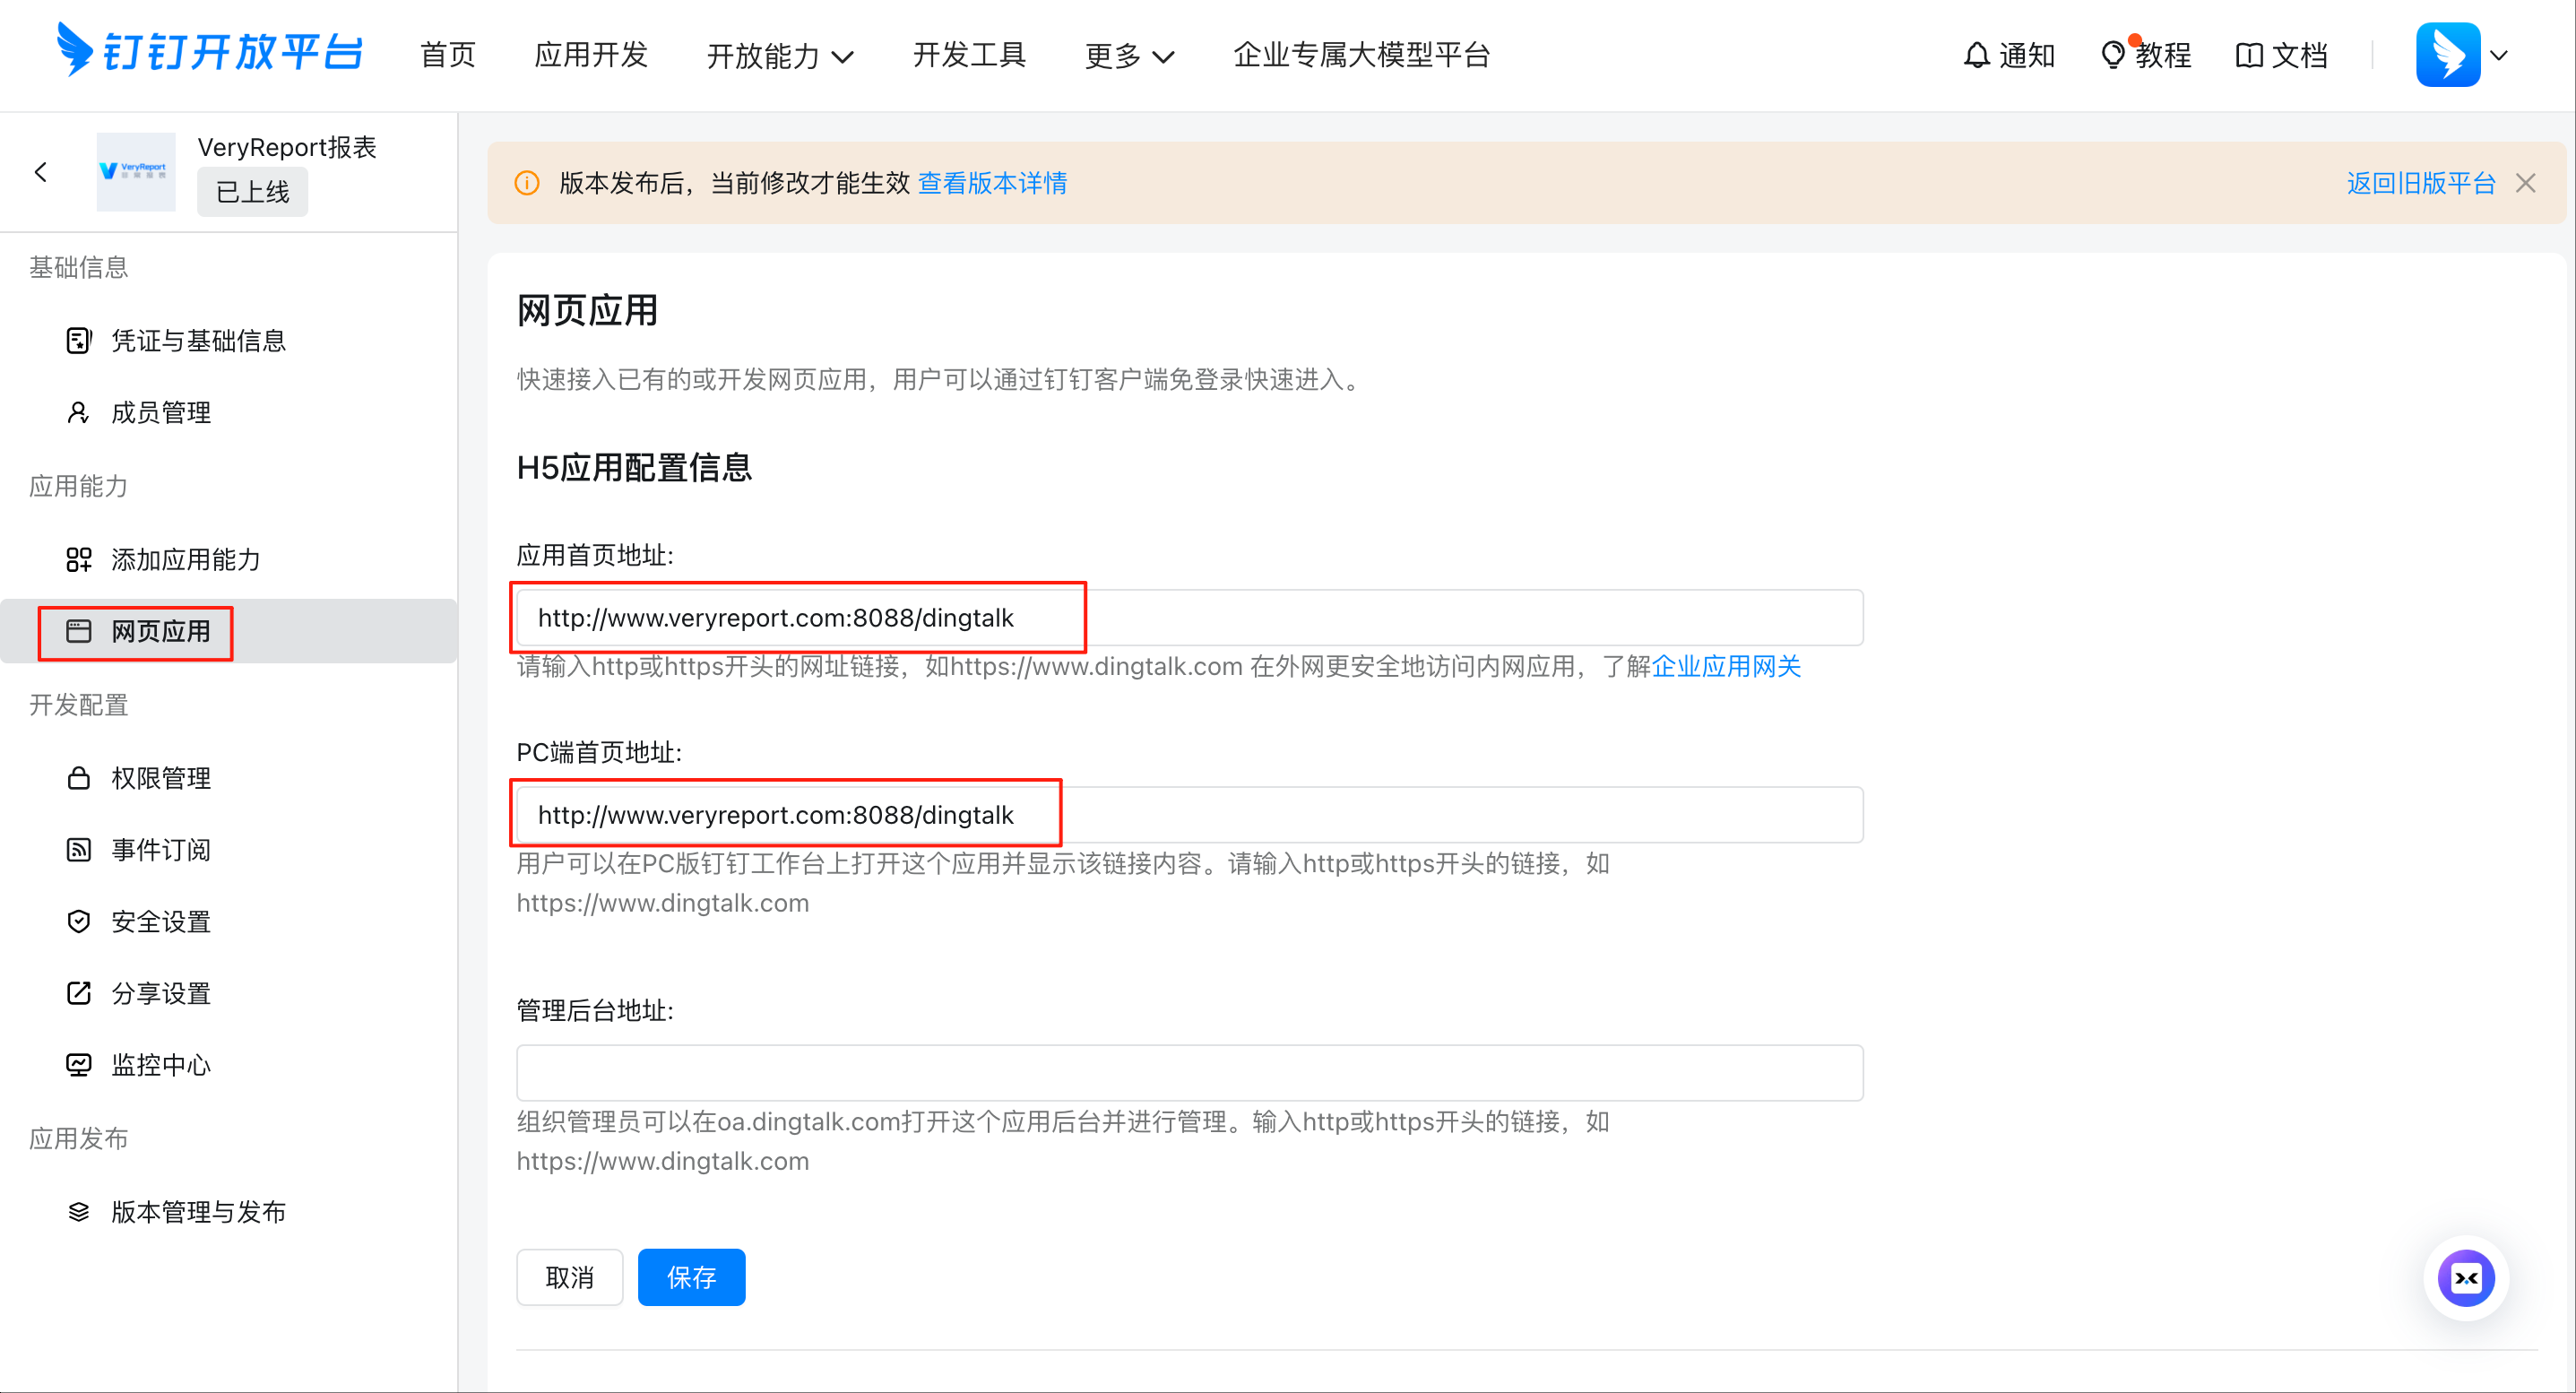The height and width of the screenshot is (1393, 2576).
Task: Click the VeryReport app thumbnail
Action: point(136,171)
